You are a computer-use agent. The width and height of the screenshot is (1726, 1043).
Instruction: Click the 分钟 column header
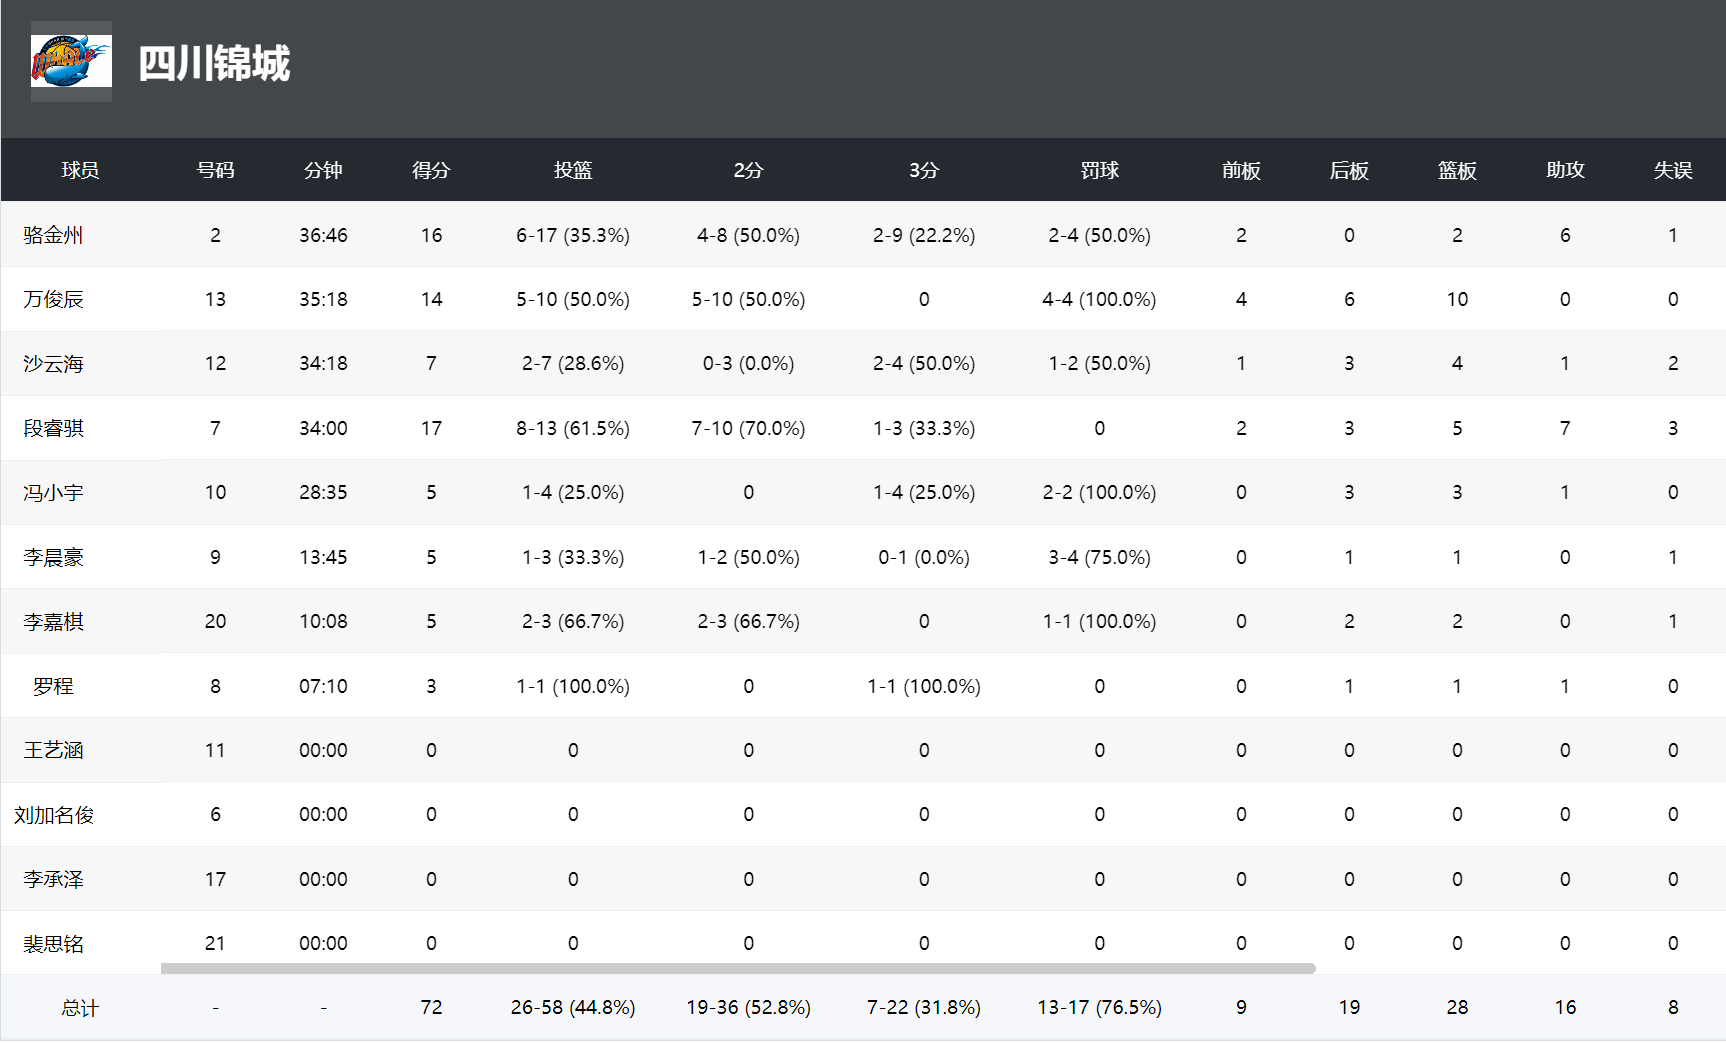pyautogui.click(x=323, y=170)
